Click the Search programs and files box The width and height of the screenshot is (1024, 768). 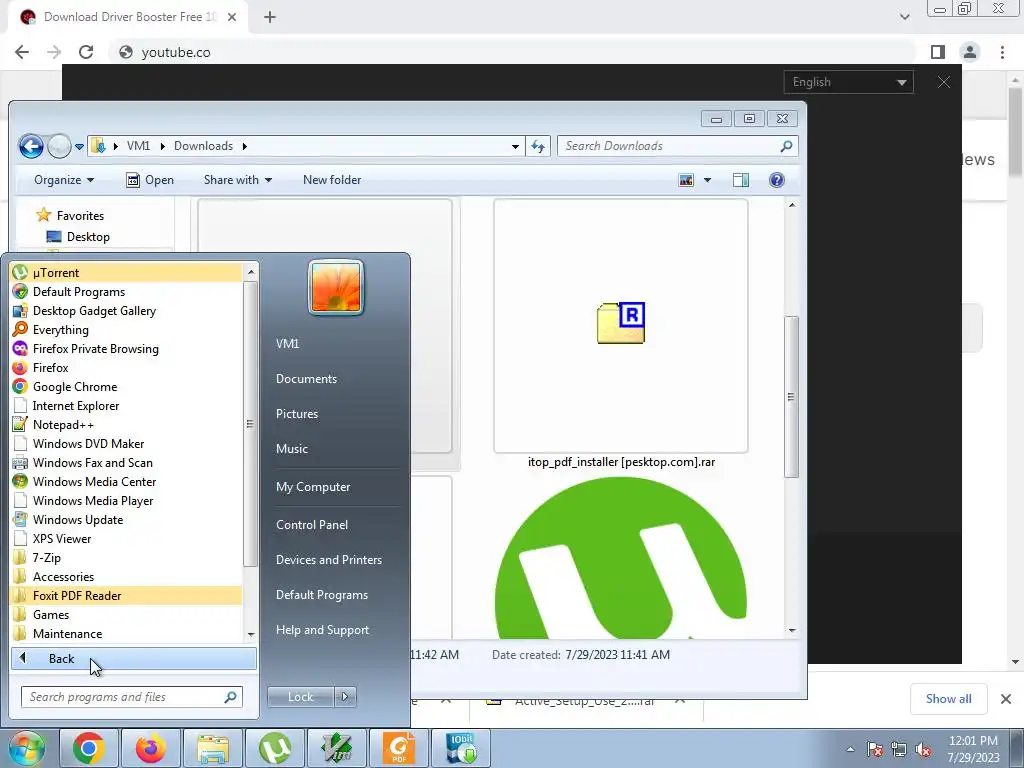[x=131, y=697]
